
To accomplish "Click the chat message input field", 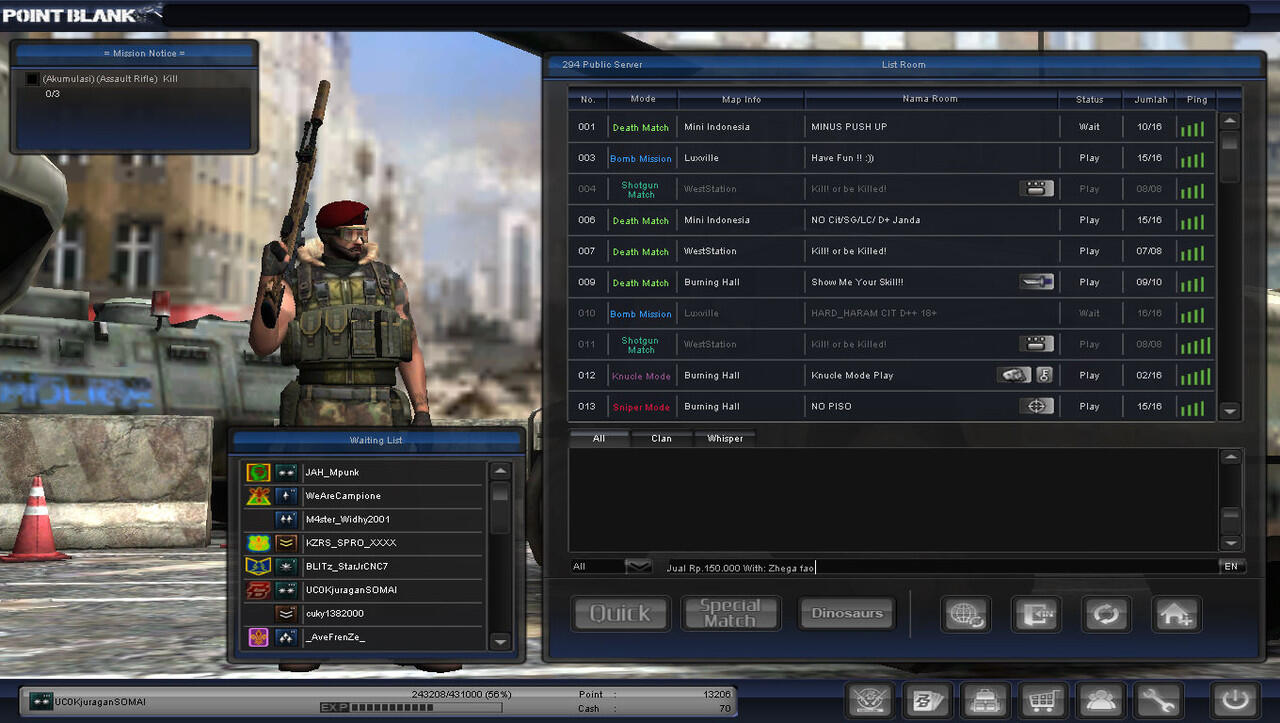I will coord(938,567).
